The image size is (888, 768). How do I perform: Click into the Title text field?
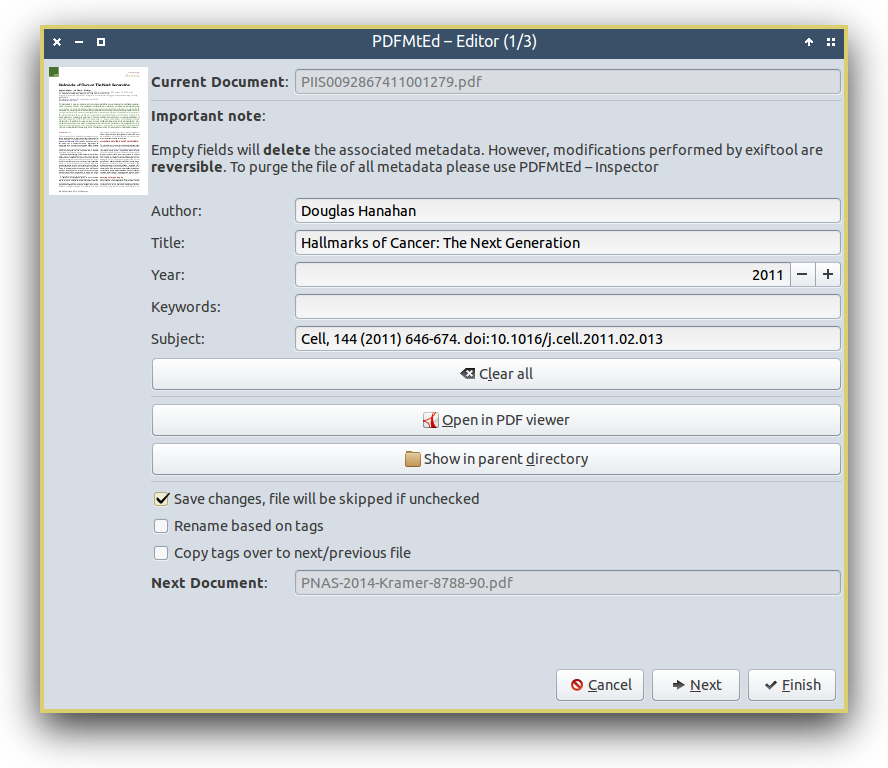(x=567, y=243)
